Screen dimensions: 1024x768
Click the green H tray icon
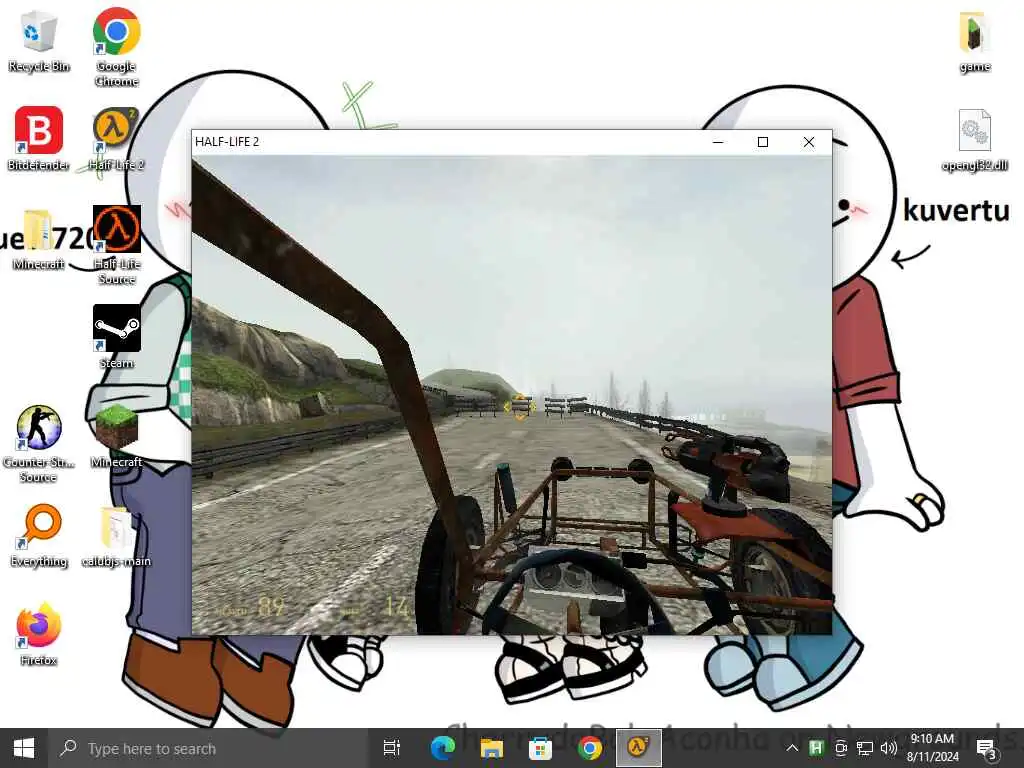point(816,748)
